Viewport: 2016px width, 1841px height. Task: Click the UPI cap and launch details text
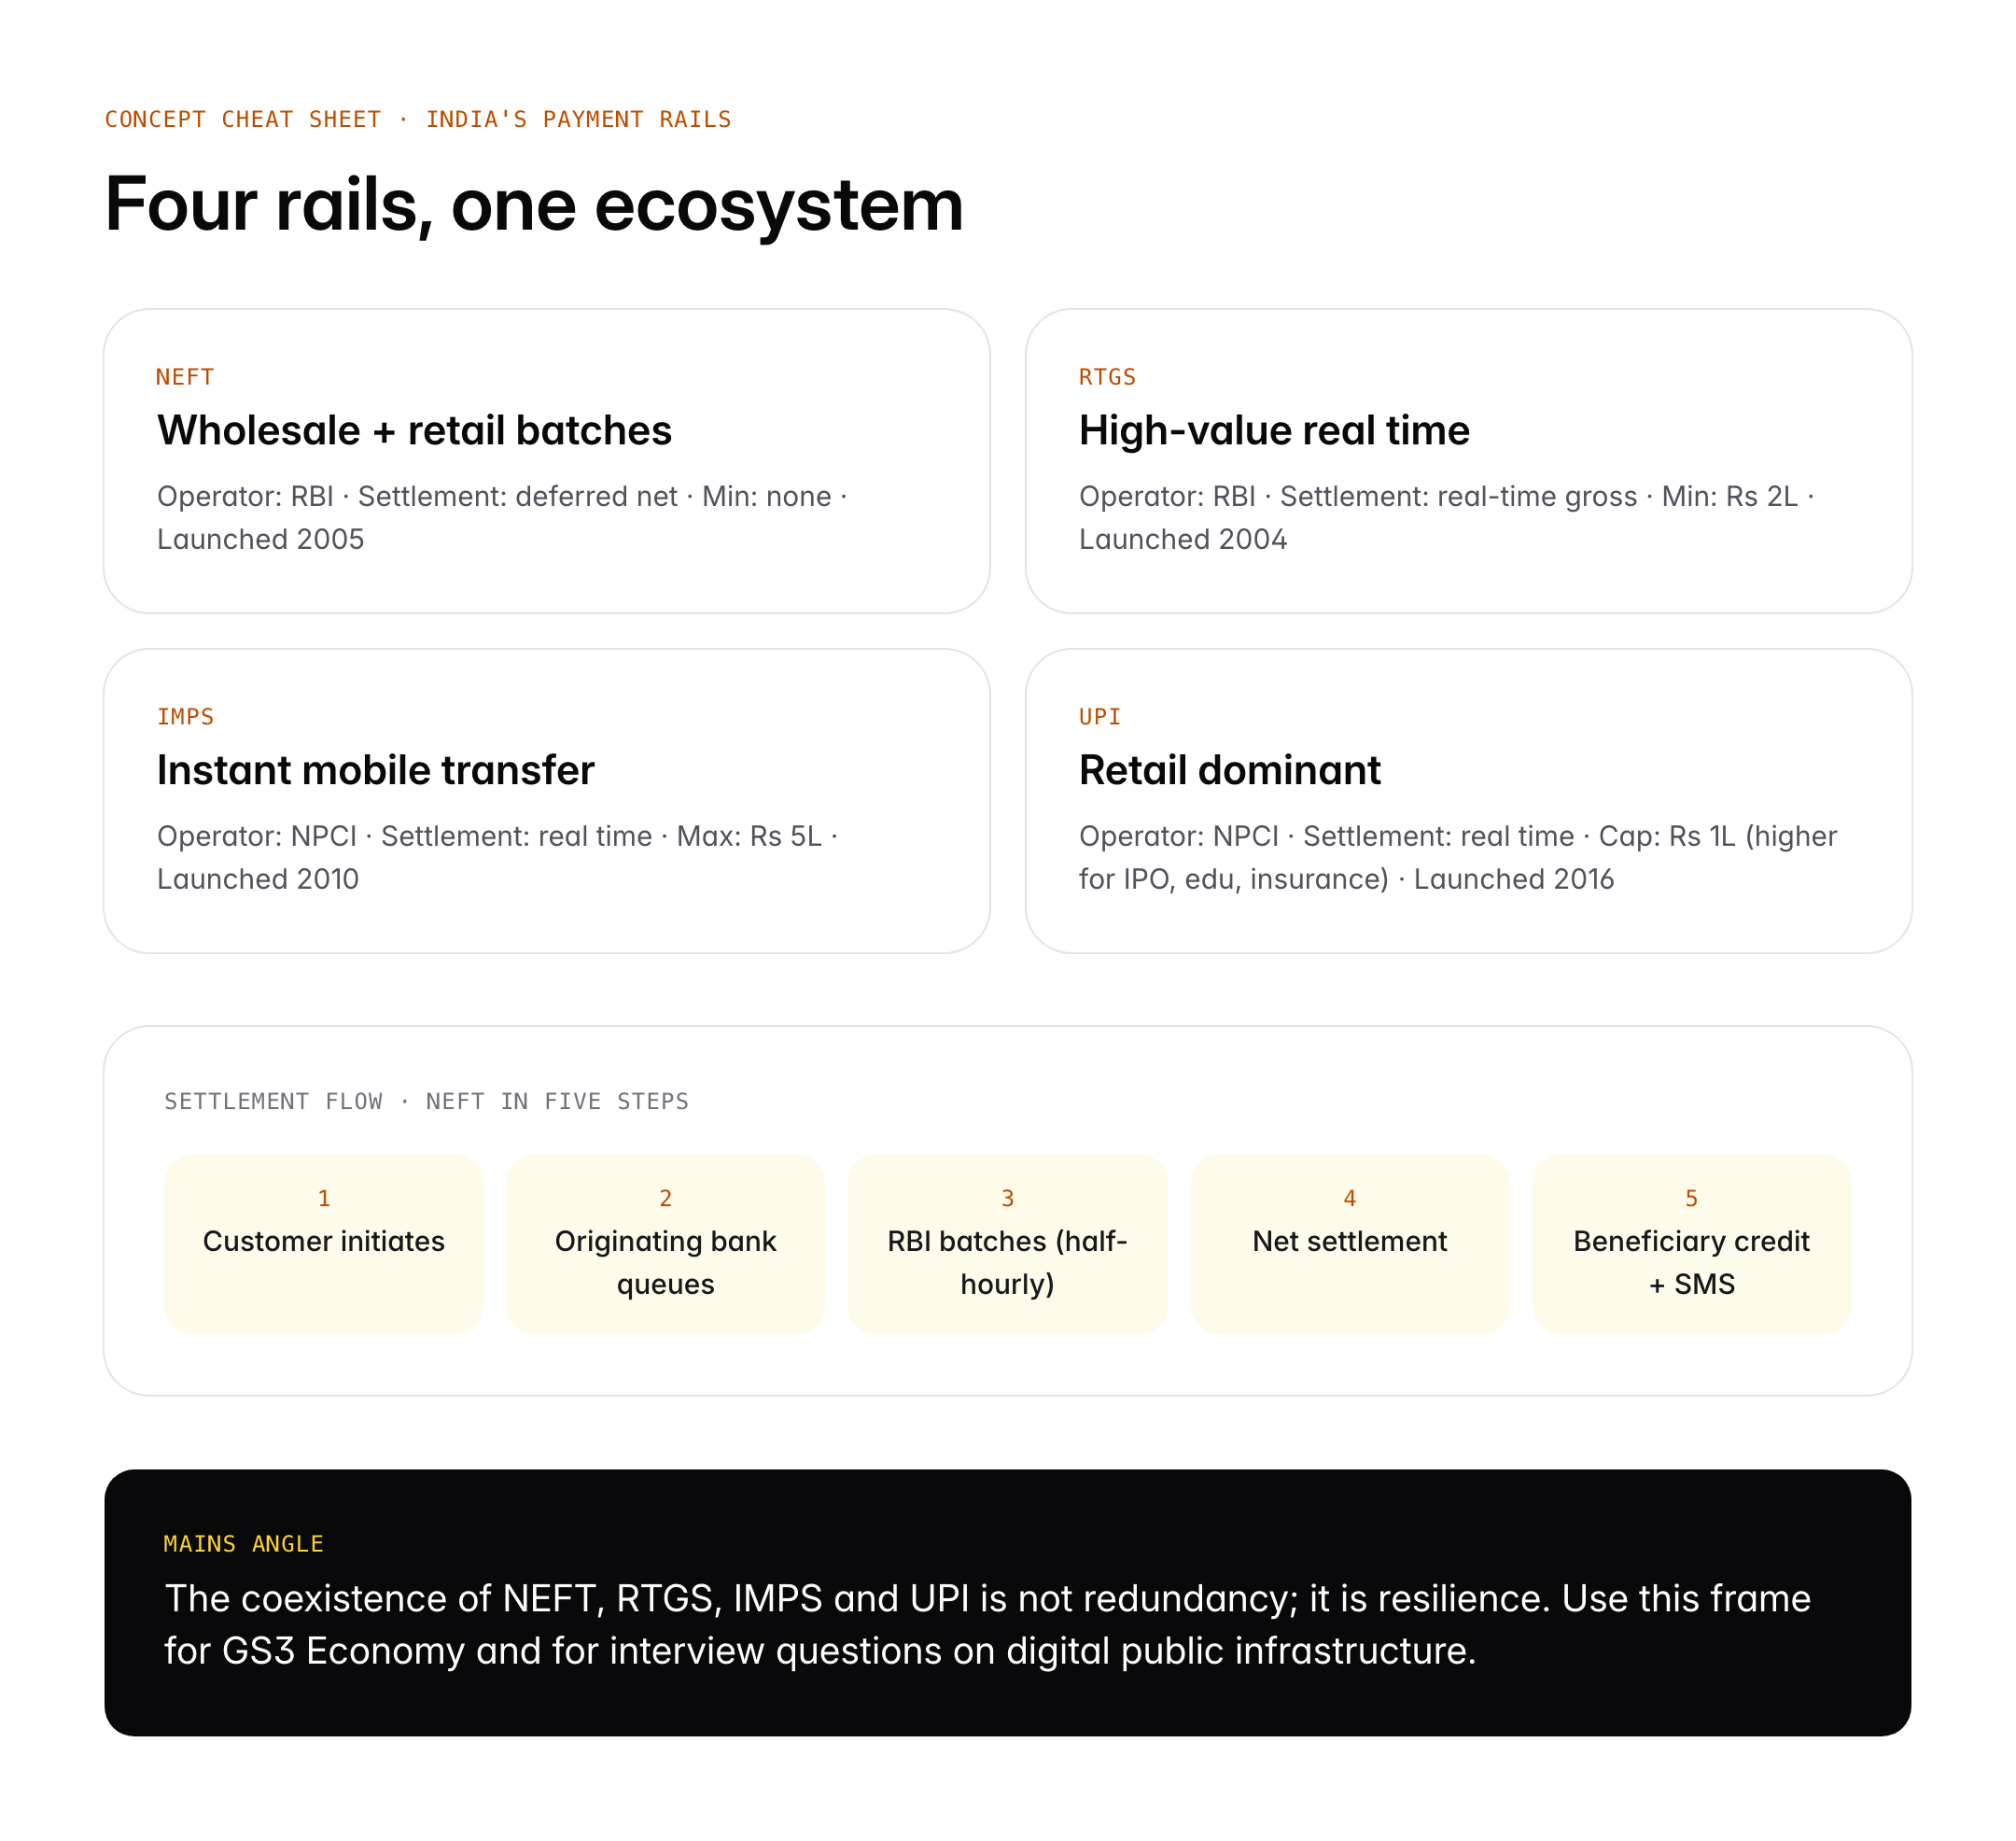(1456, 857)
